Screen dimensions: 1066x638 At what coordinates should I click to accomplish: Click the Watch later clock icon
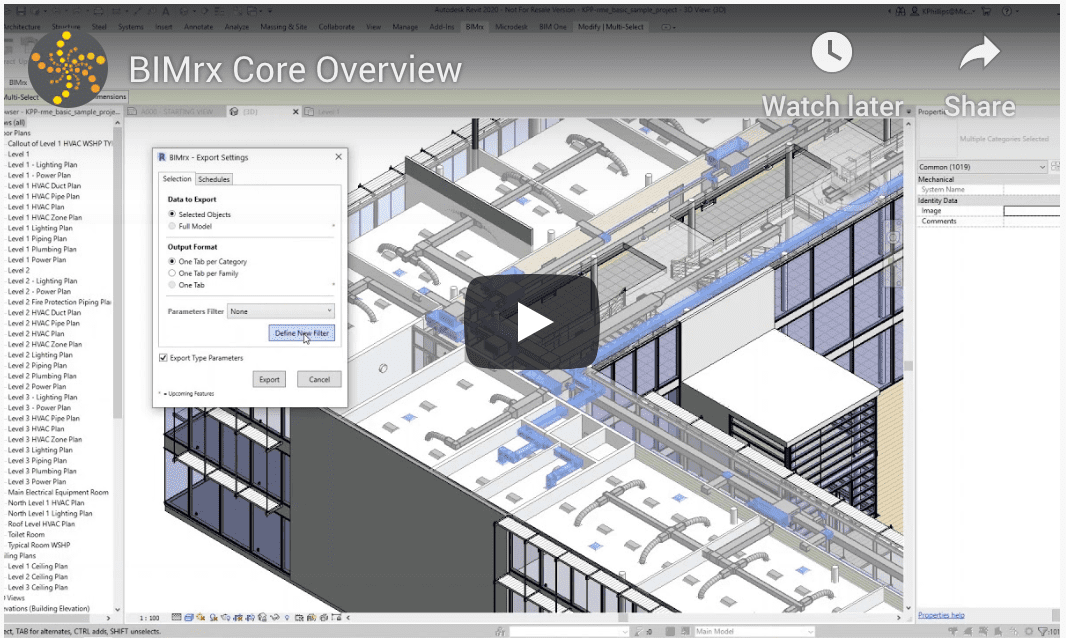pyautogui.click(x=831, y=52)
